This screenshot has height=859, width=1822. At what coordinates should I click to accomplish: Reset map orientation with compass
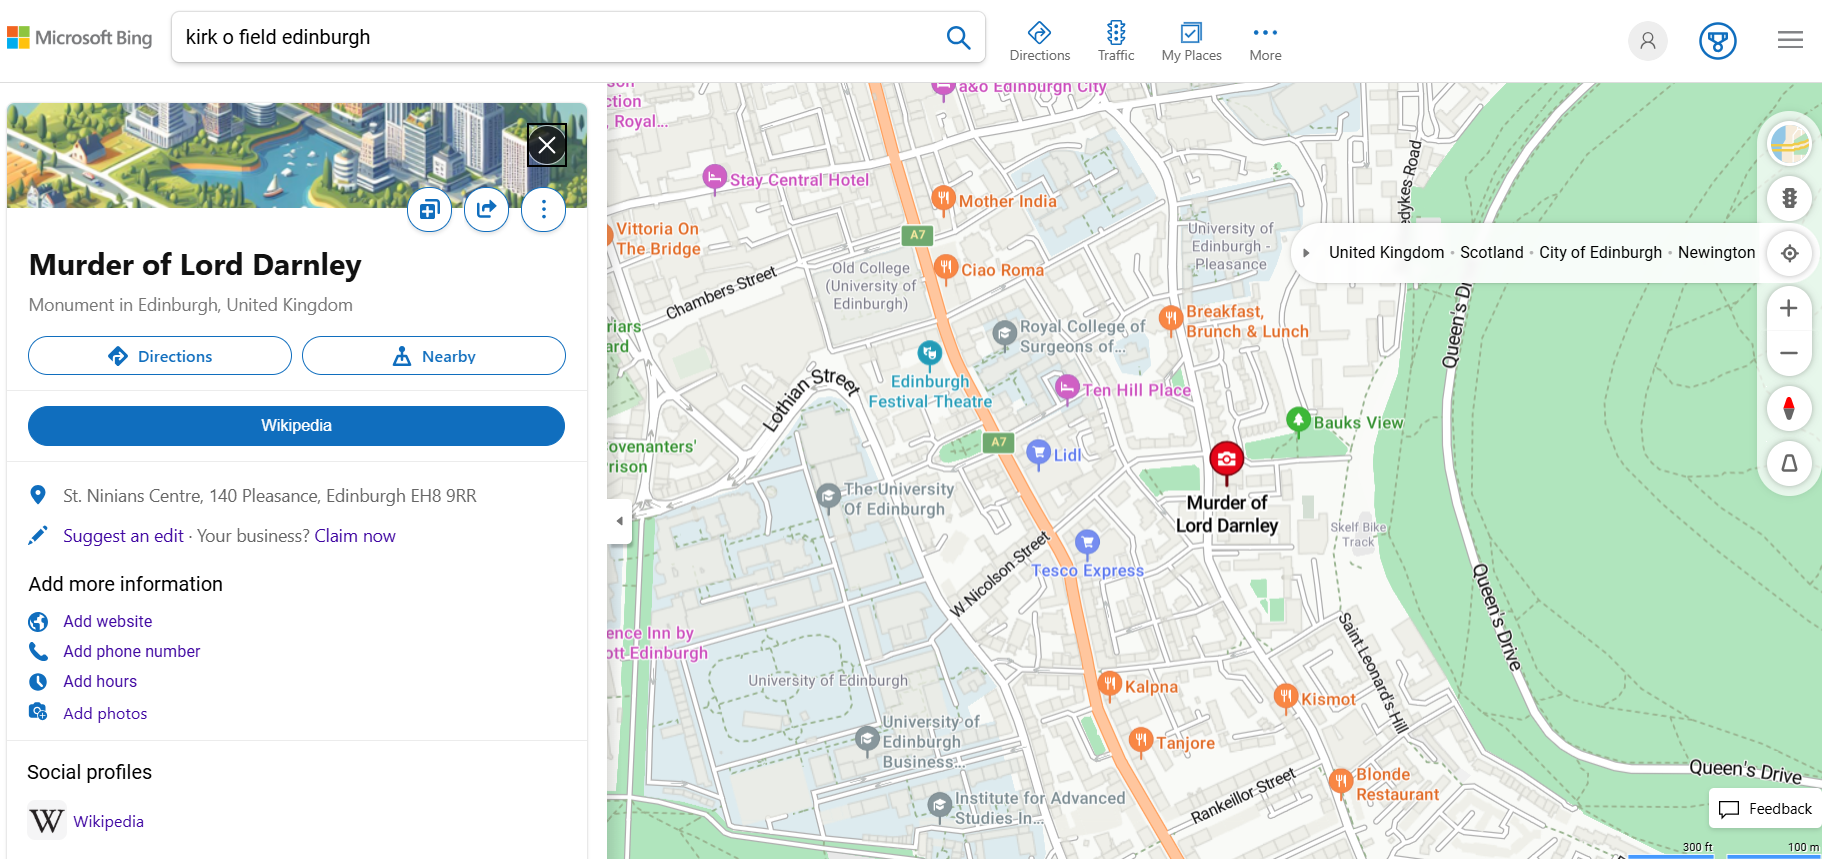point(1789,408)
